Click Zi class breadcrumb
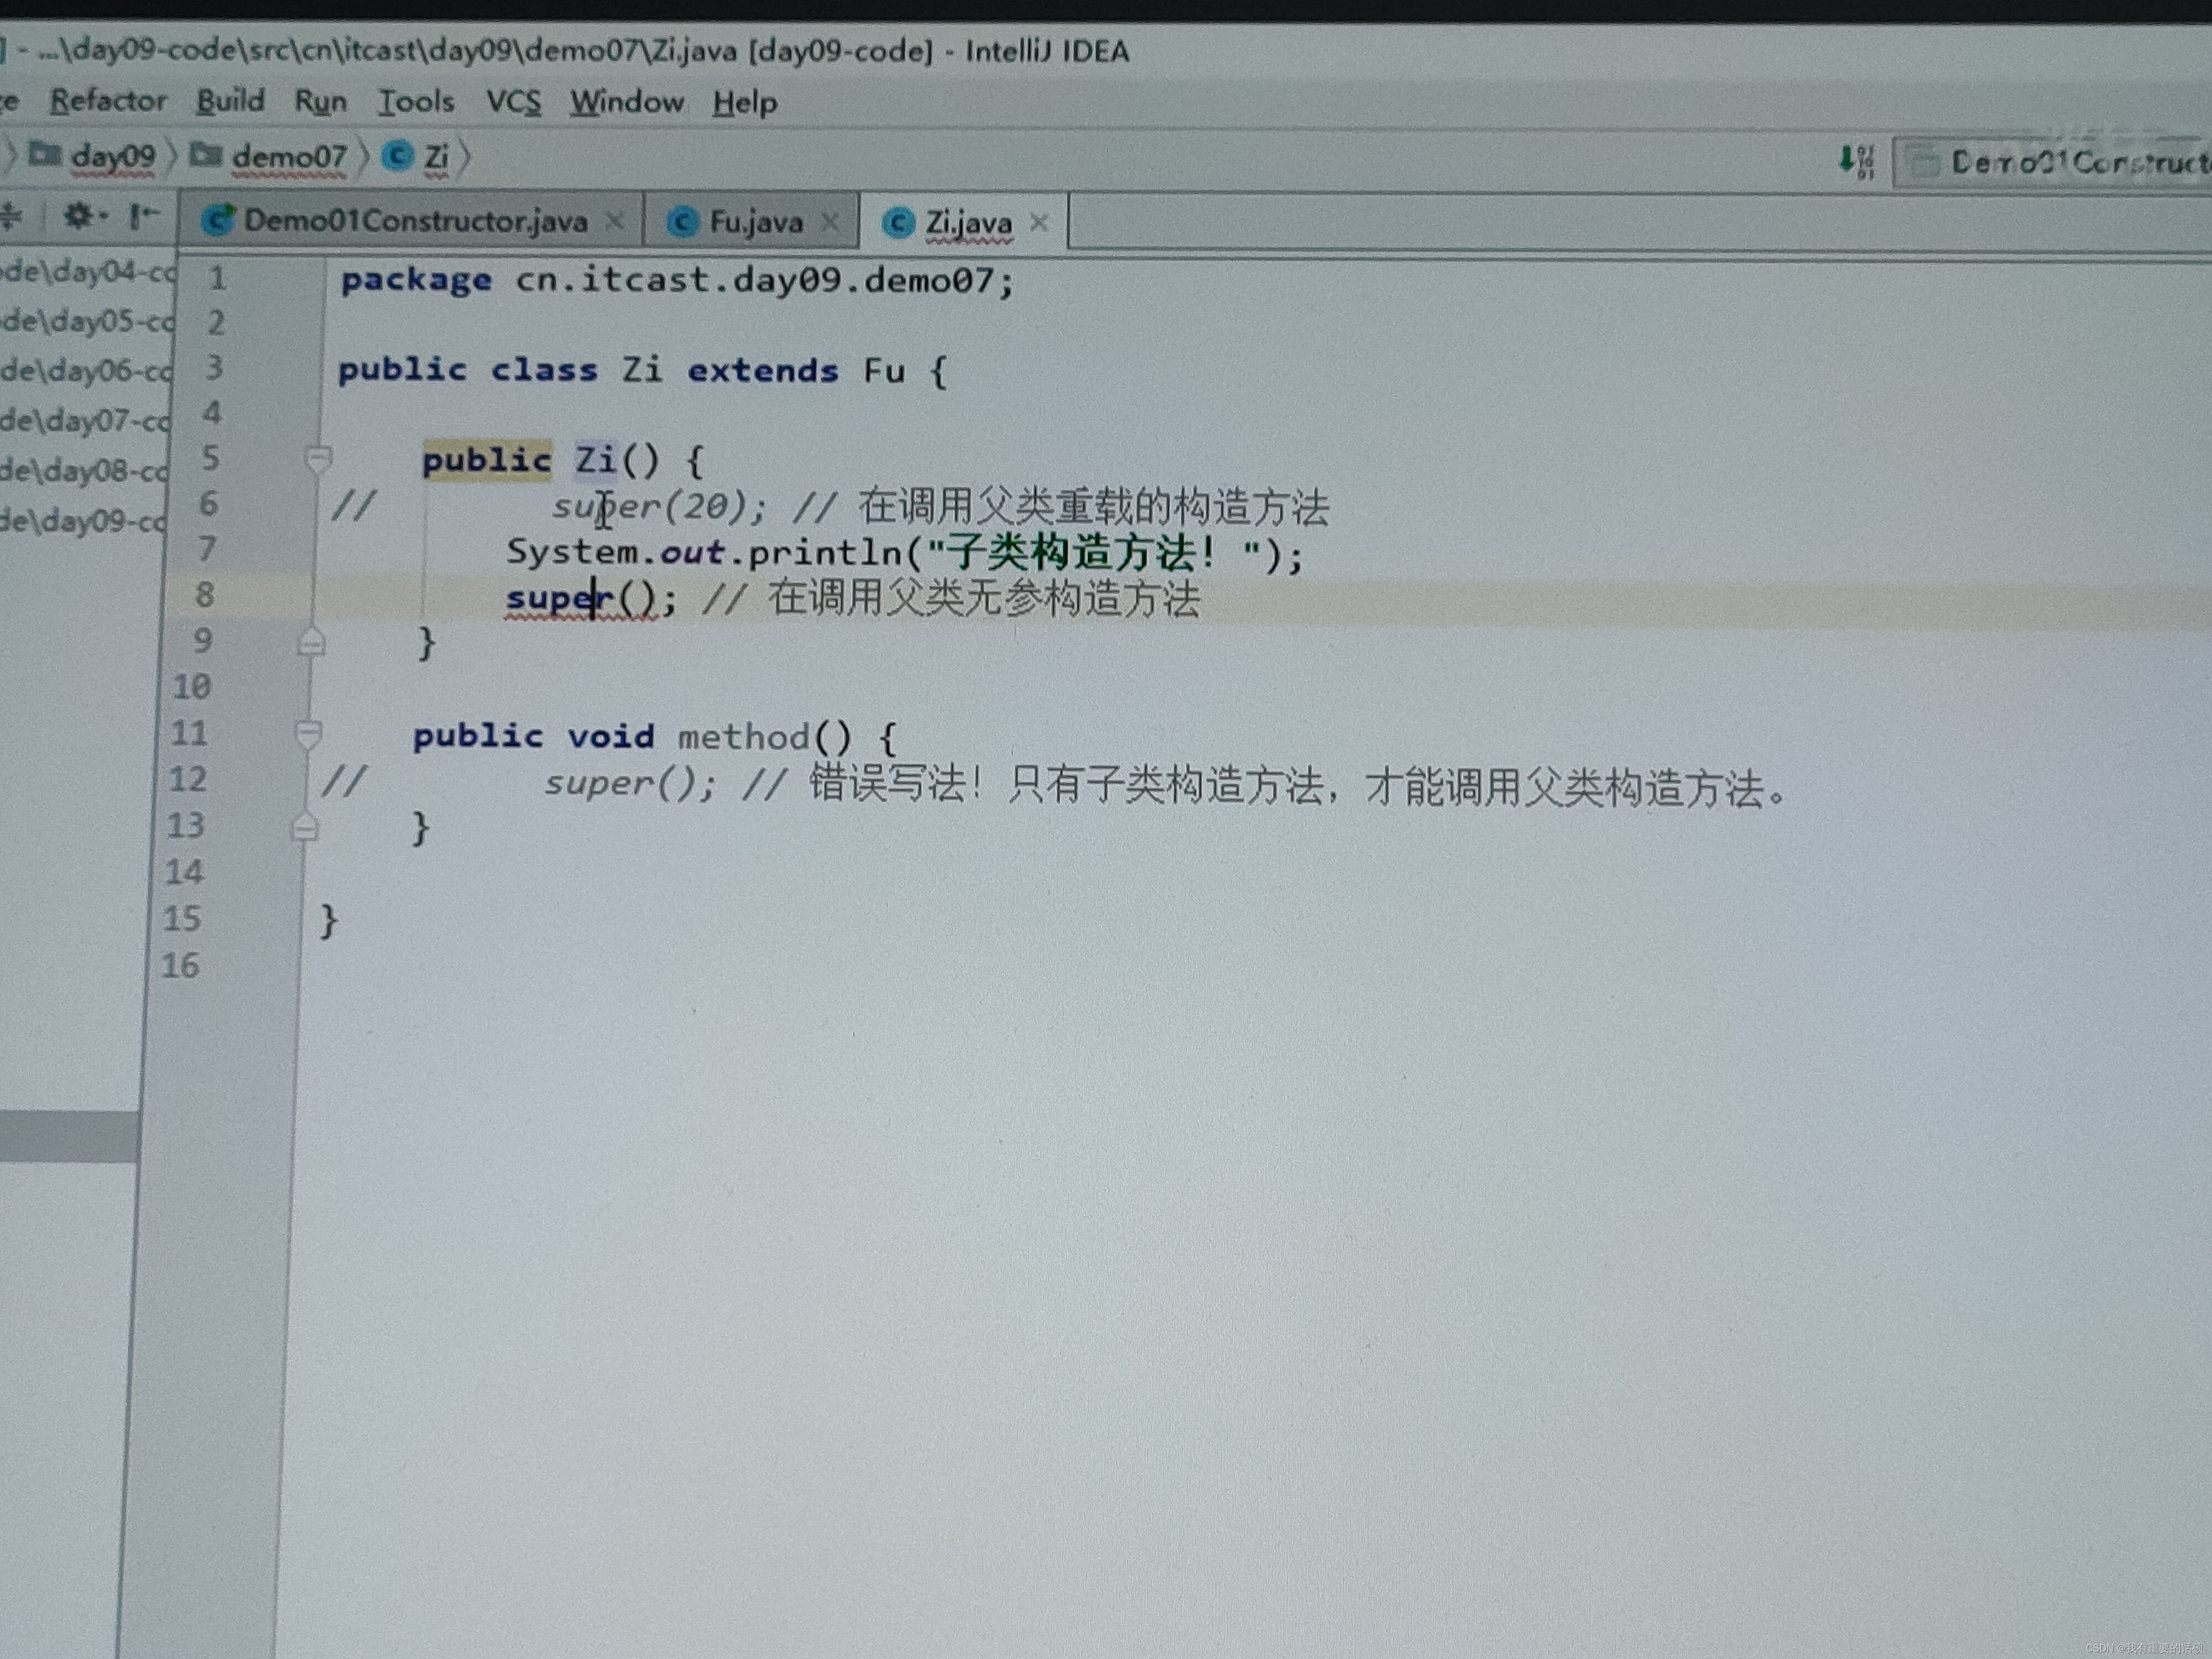 coord(437,157)
